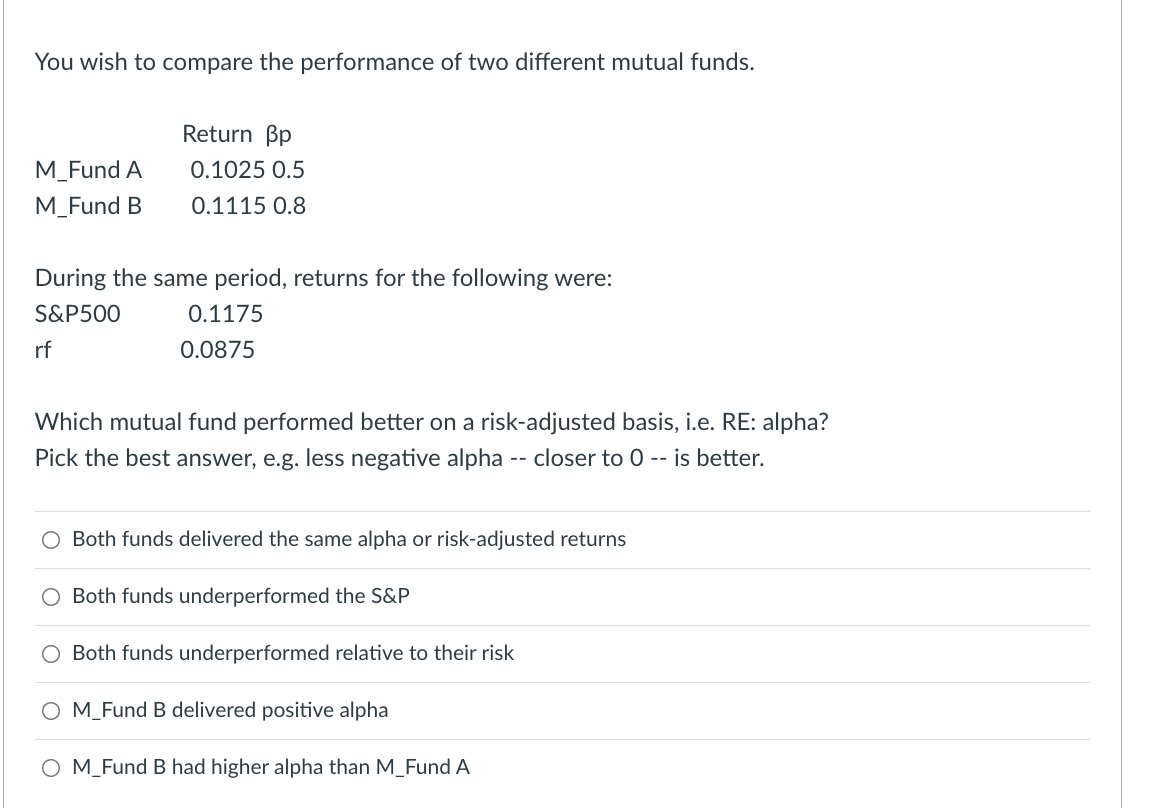
Task: Click the divider above the answer choices
Action: [562, 511]
